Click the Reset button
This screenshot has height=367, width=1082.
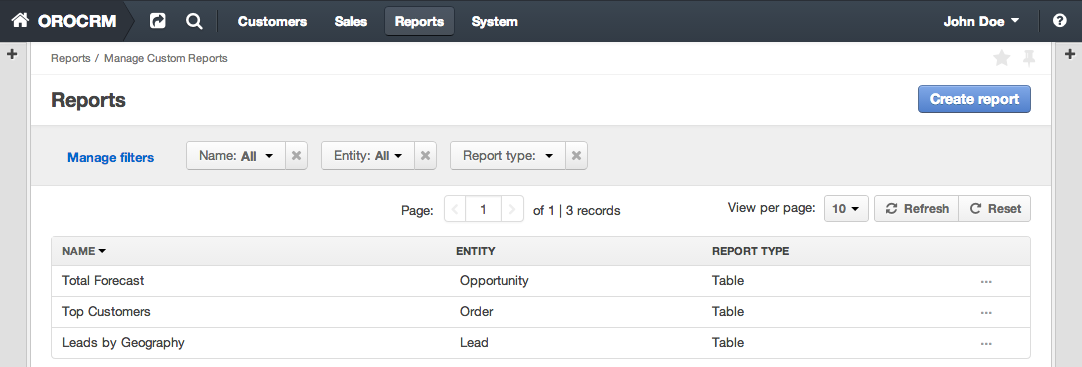(994, 209)
